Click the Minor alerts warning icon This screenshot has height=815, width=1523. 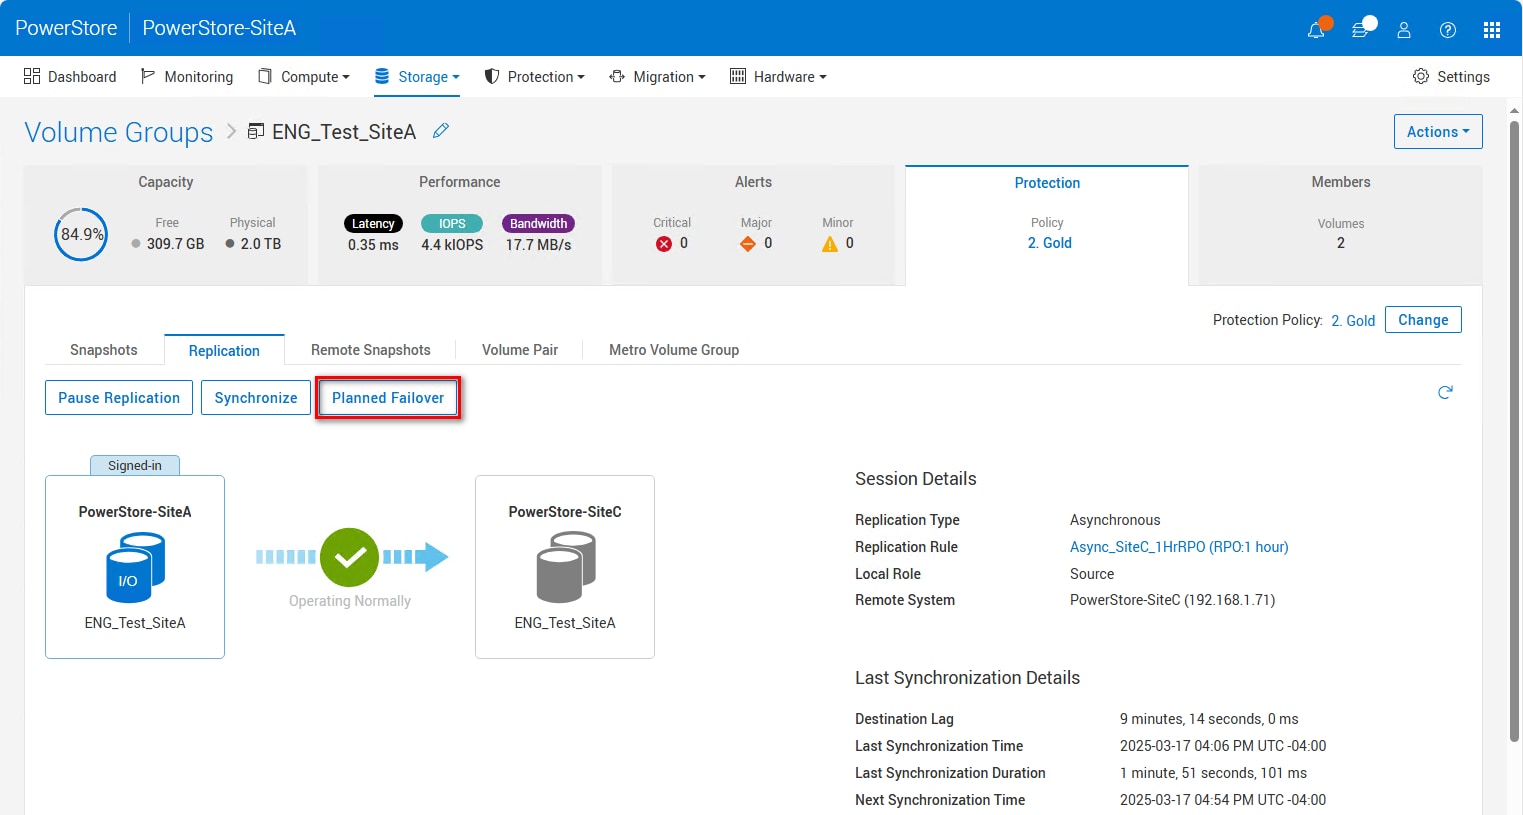tap(830, 244)
